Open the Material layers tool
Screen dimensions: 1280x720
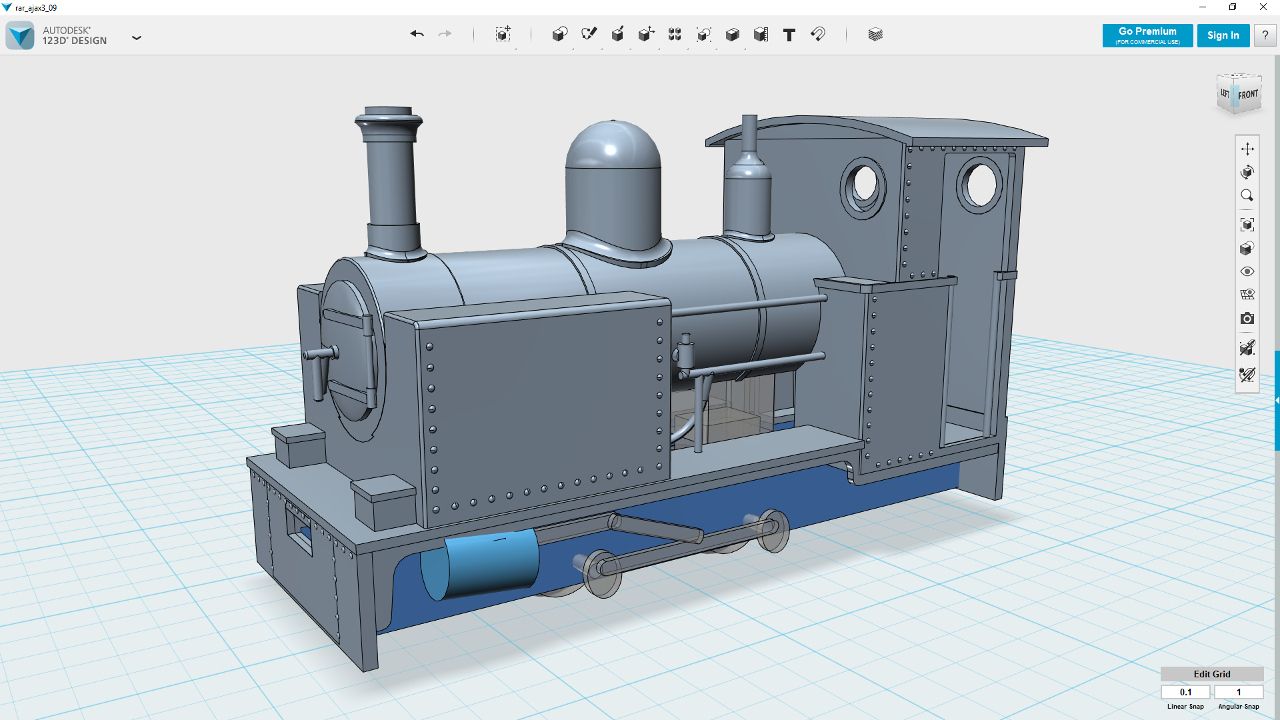point(876,34)
